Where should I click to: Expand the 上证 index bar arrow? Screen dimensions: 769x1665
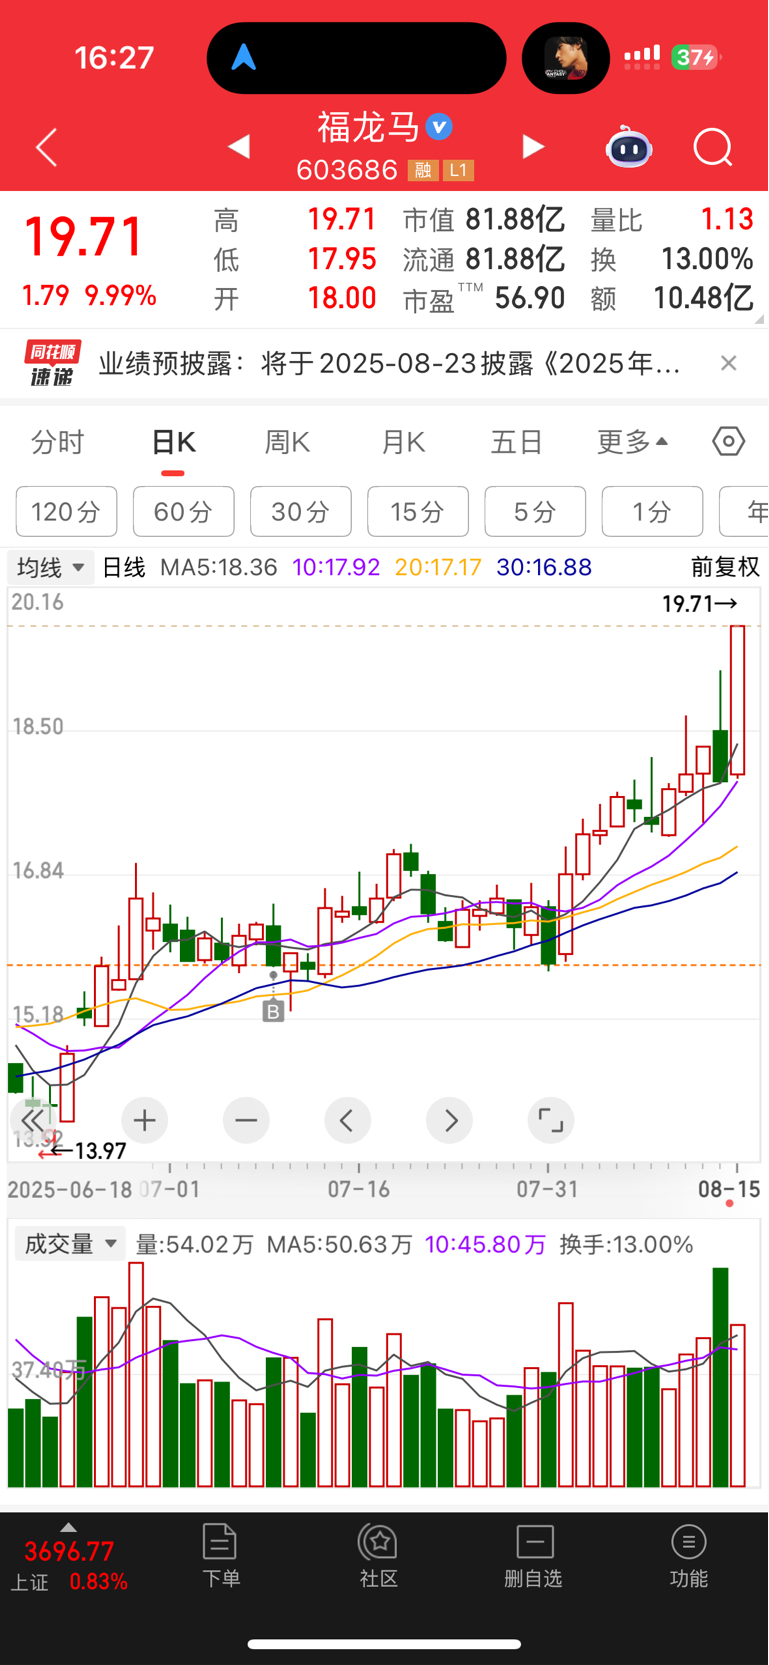pyautogui.click(x=68, y=1528)
